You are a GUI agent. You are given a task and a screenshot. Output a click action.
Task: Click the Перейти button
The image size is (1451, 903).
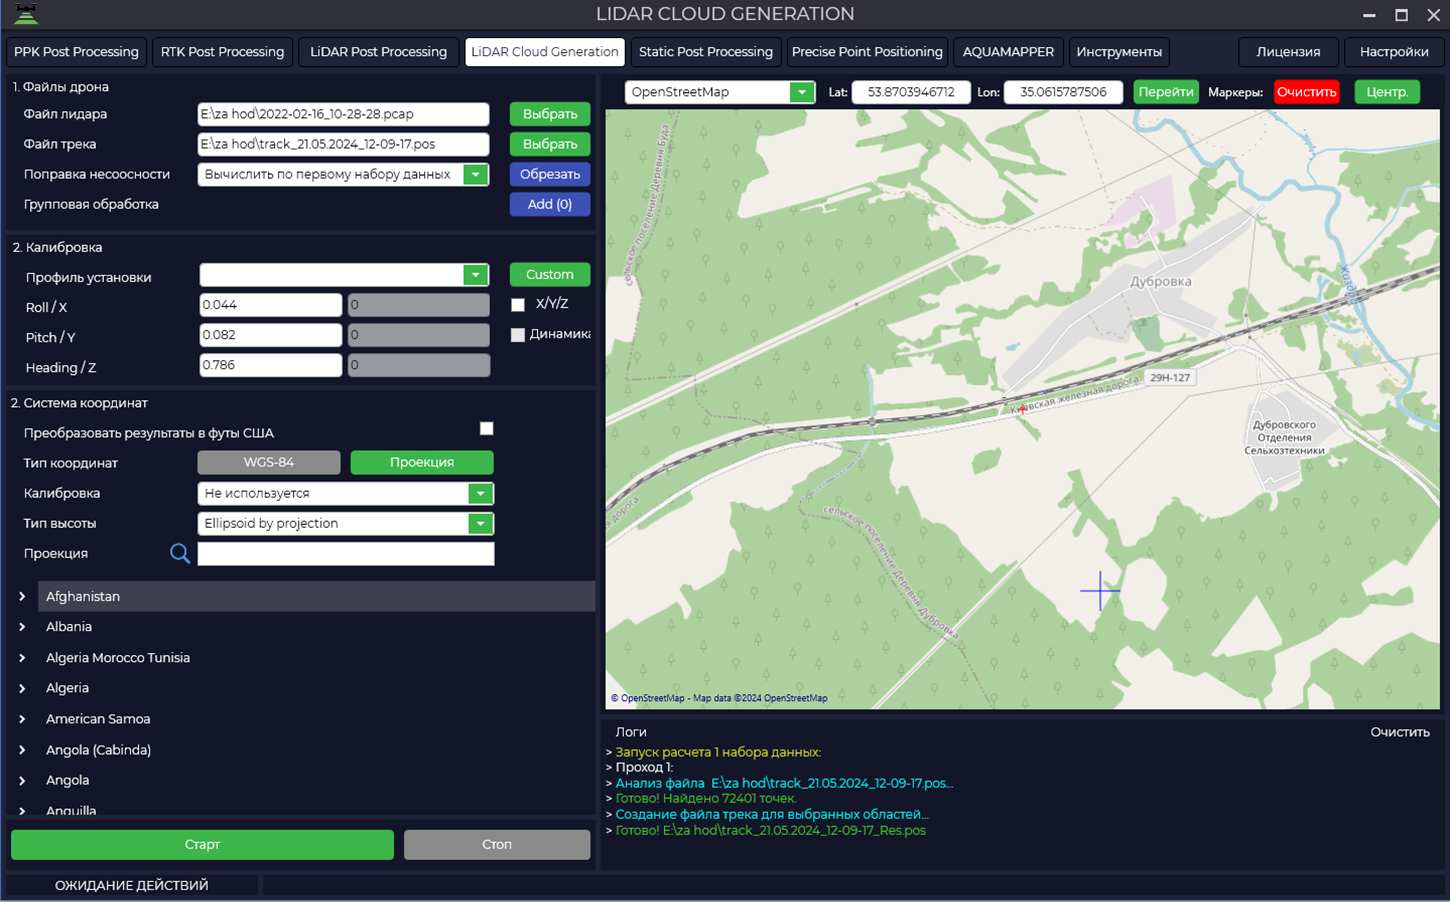point(1166,92)
